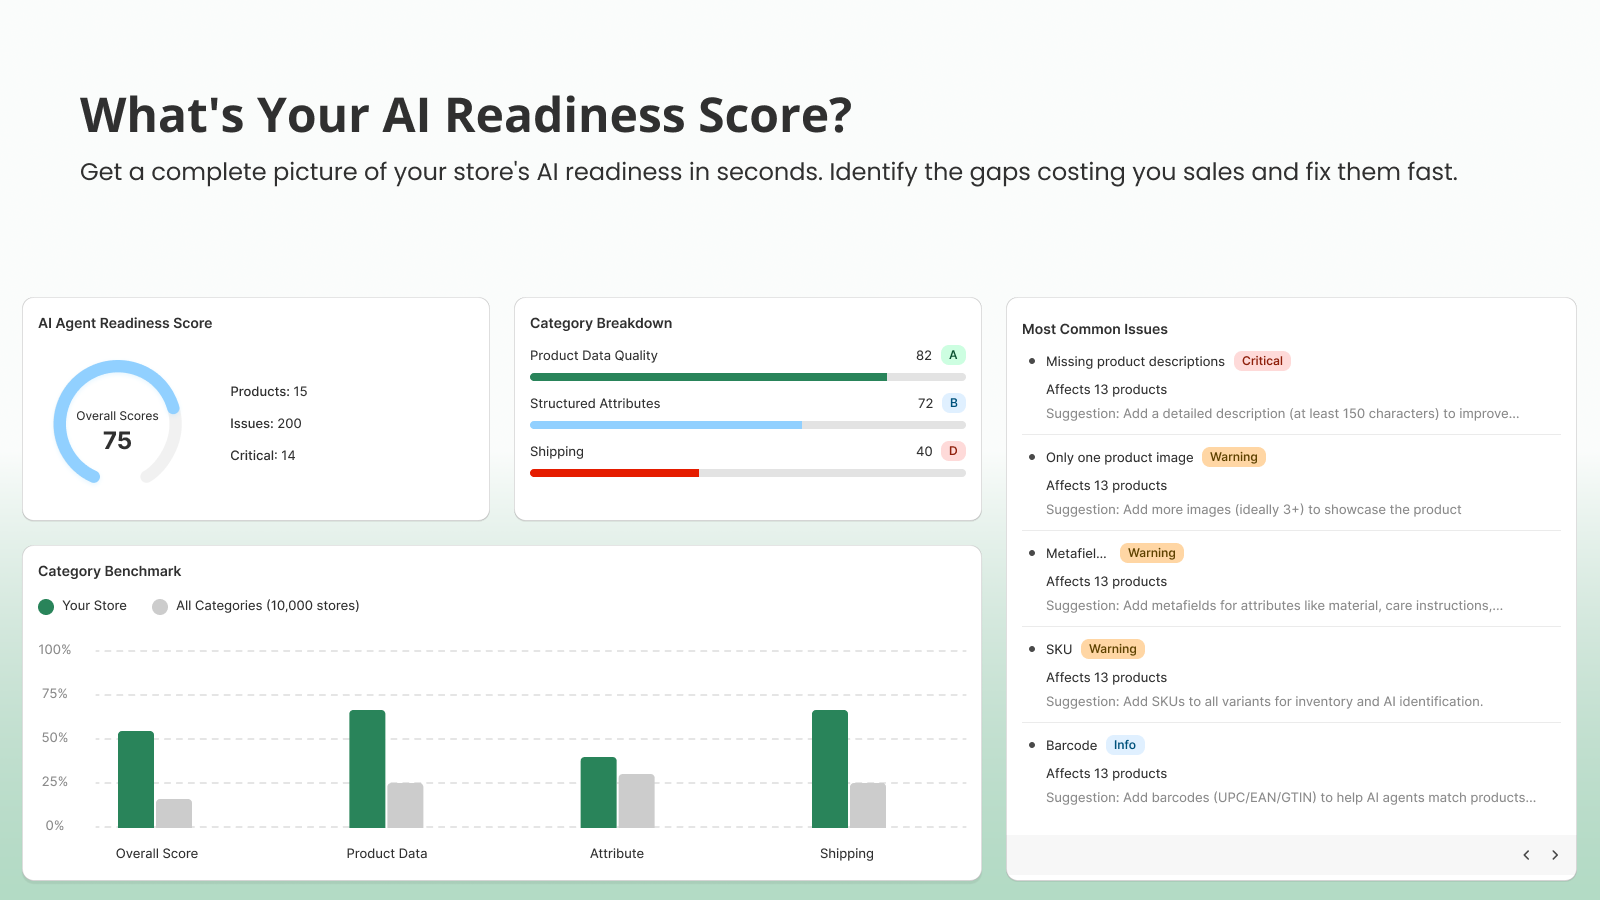This screenshot has width=1600, height=900.
Task: Click green Overall Score bar
Action: [x=136, y=779]
